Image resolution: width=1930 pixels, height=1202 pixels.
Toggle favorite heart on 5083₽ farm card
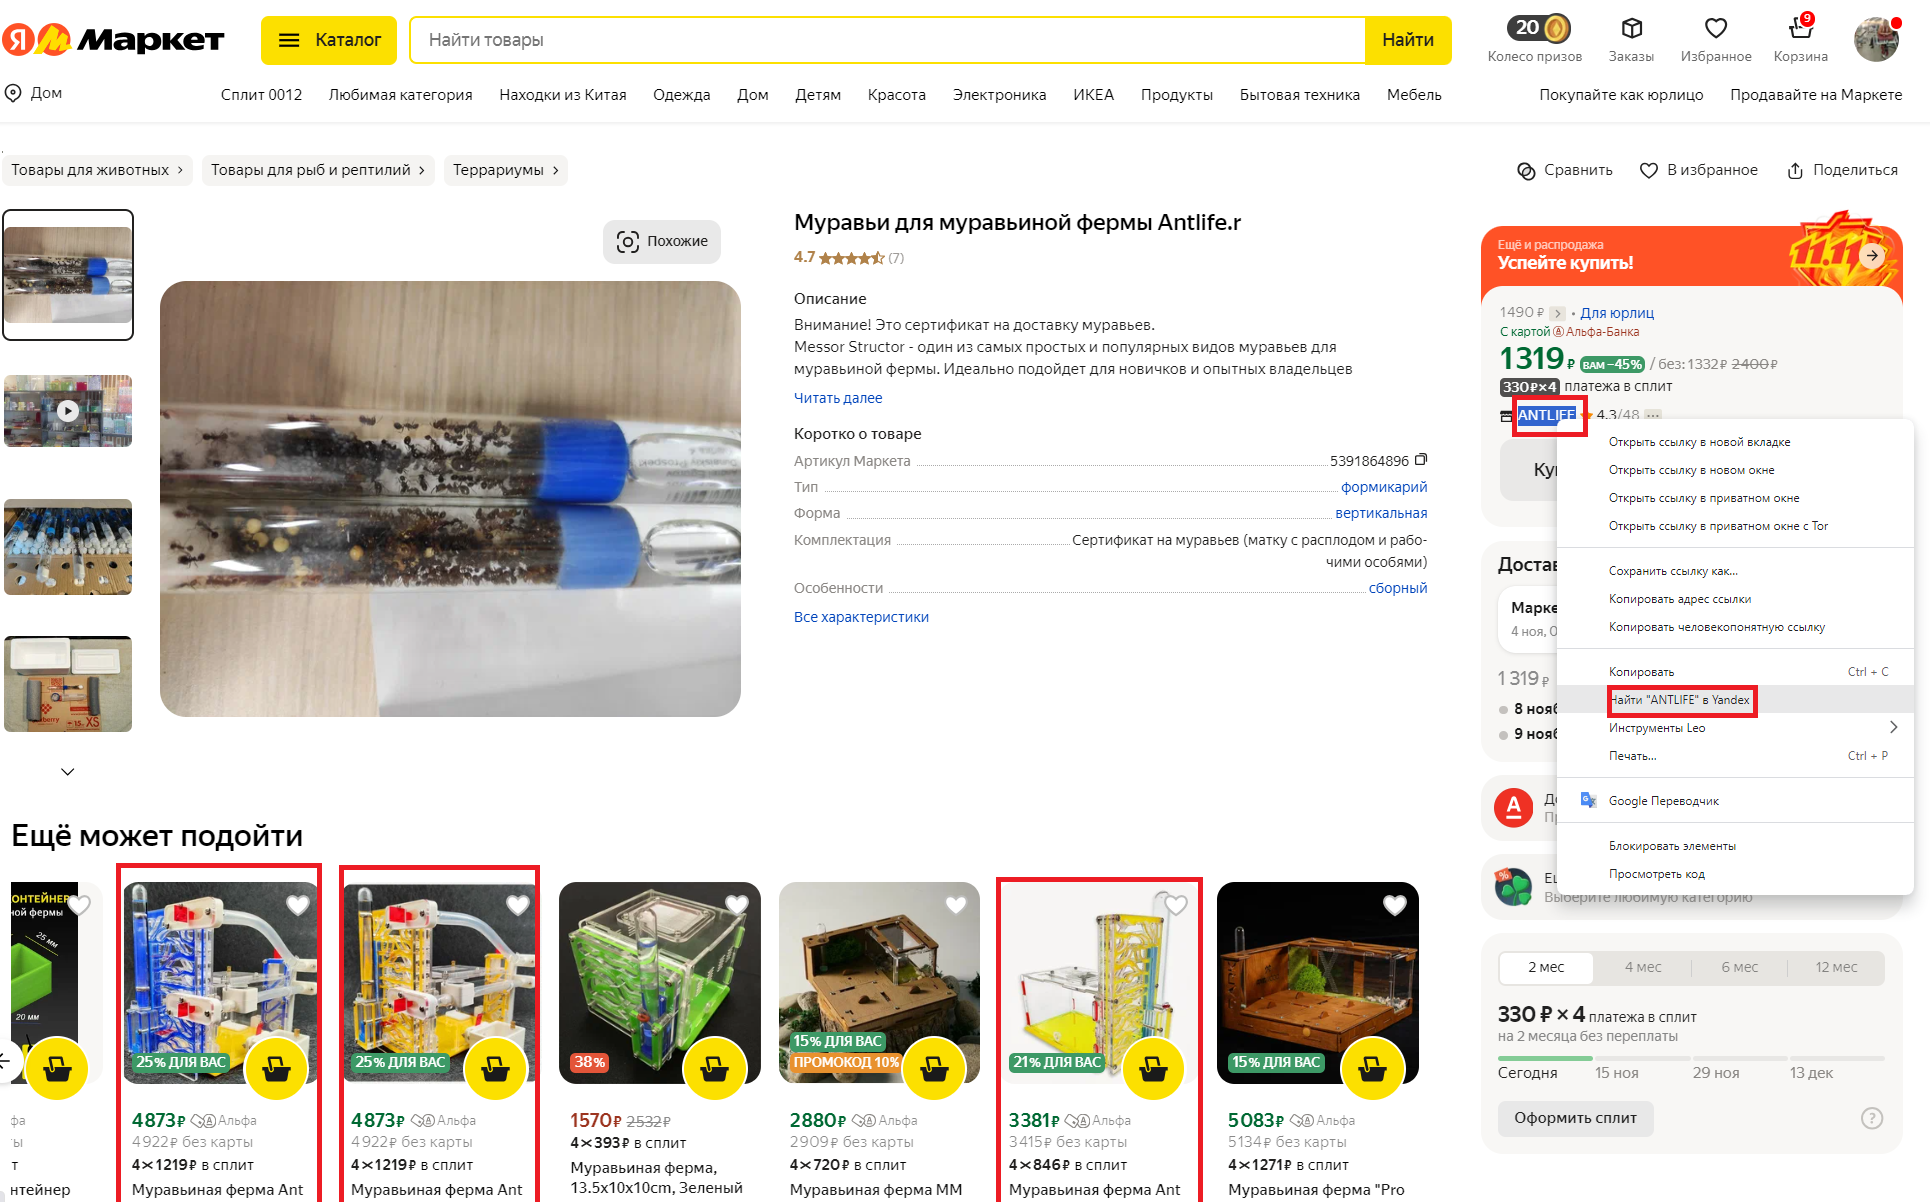pyautogui.click(x=1394, y=905)
